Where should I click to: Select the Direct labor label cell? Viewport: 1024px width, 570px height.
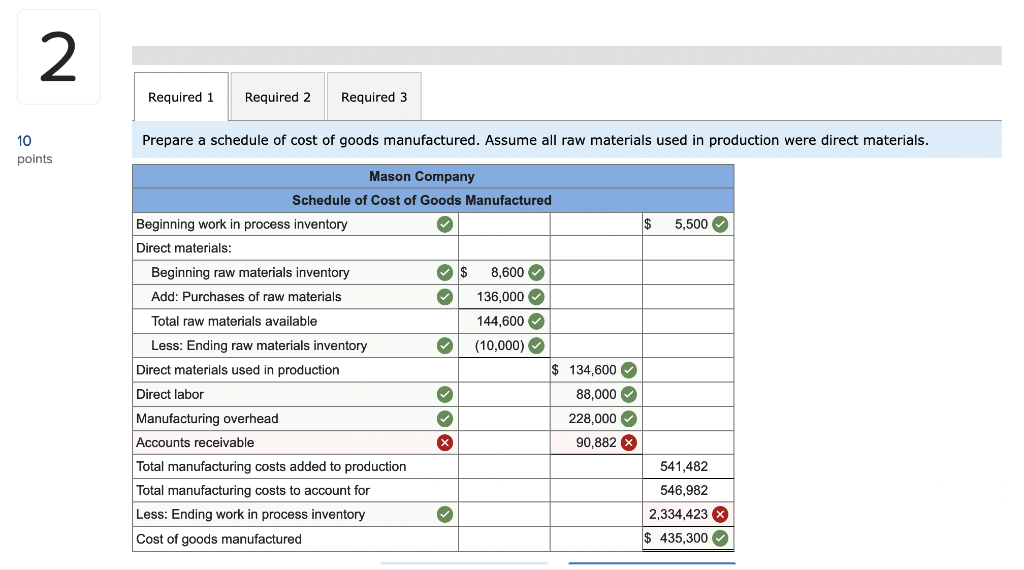point(295,394)
